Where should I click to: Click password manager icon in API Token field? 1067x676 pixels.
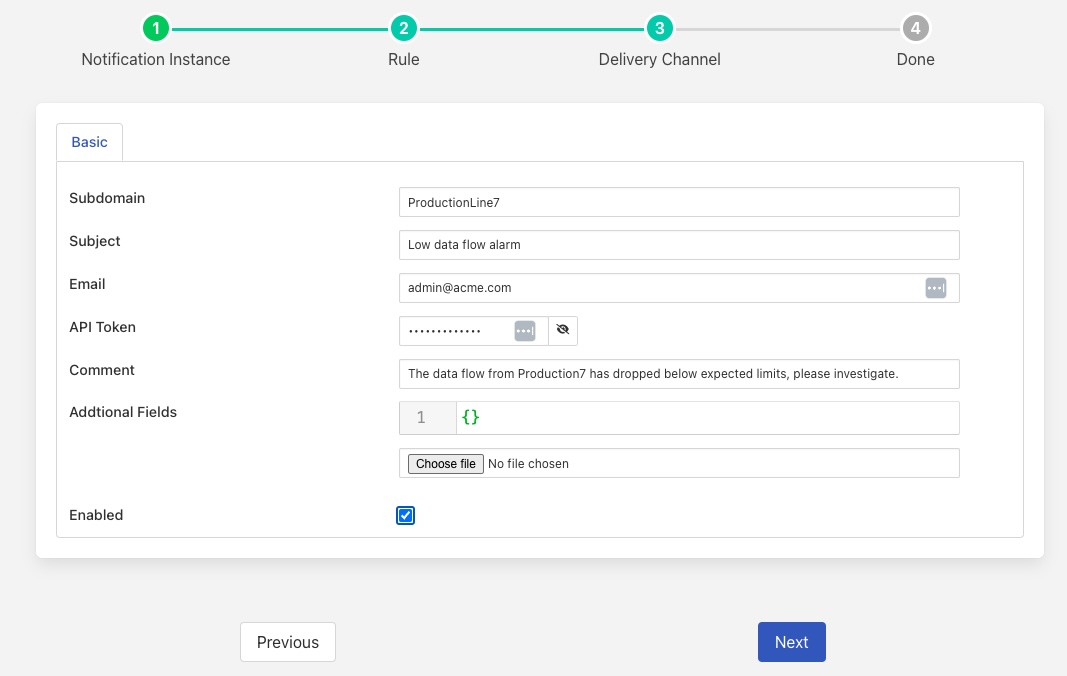pos(525,331)
